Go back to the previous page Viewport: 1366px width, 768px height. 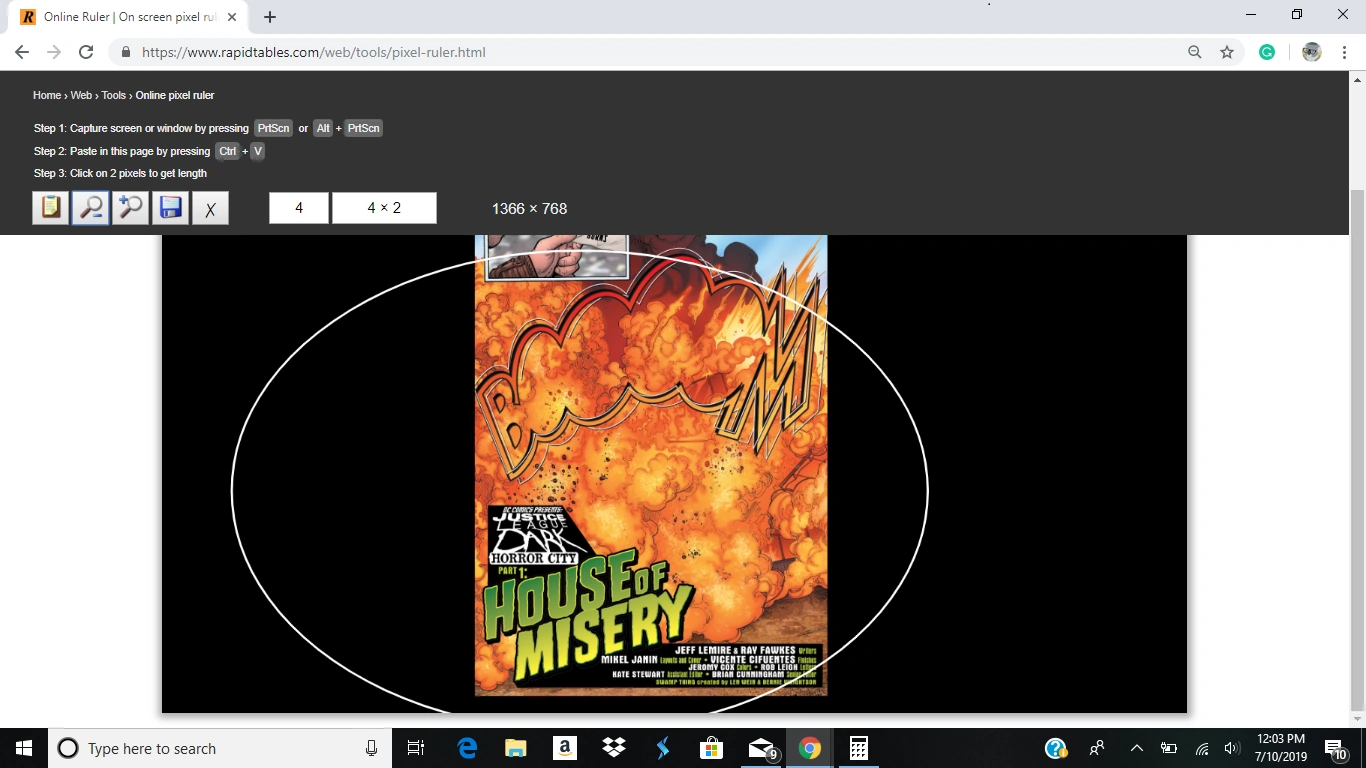point(22,52)
